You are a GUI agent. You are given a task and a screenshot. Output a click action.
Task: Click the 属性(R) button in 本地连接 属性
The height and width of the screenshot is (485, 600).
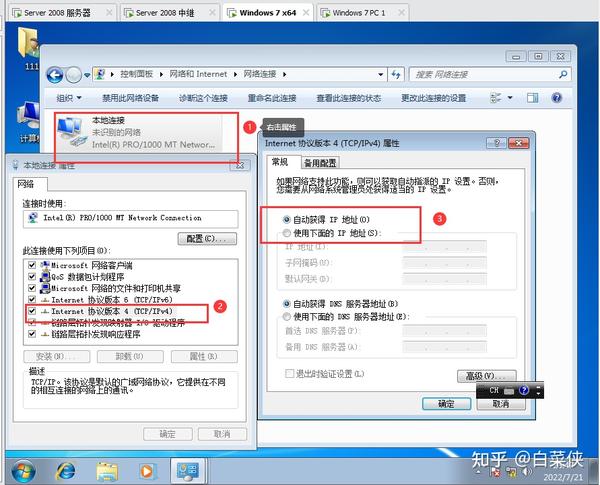coord(204,356)
